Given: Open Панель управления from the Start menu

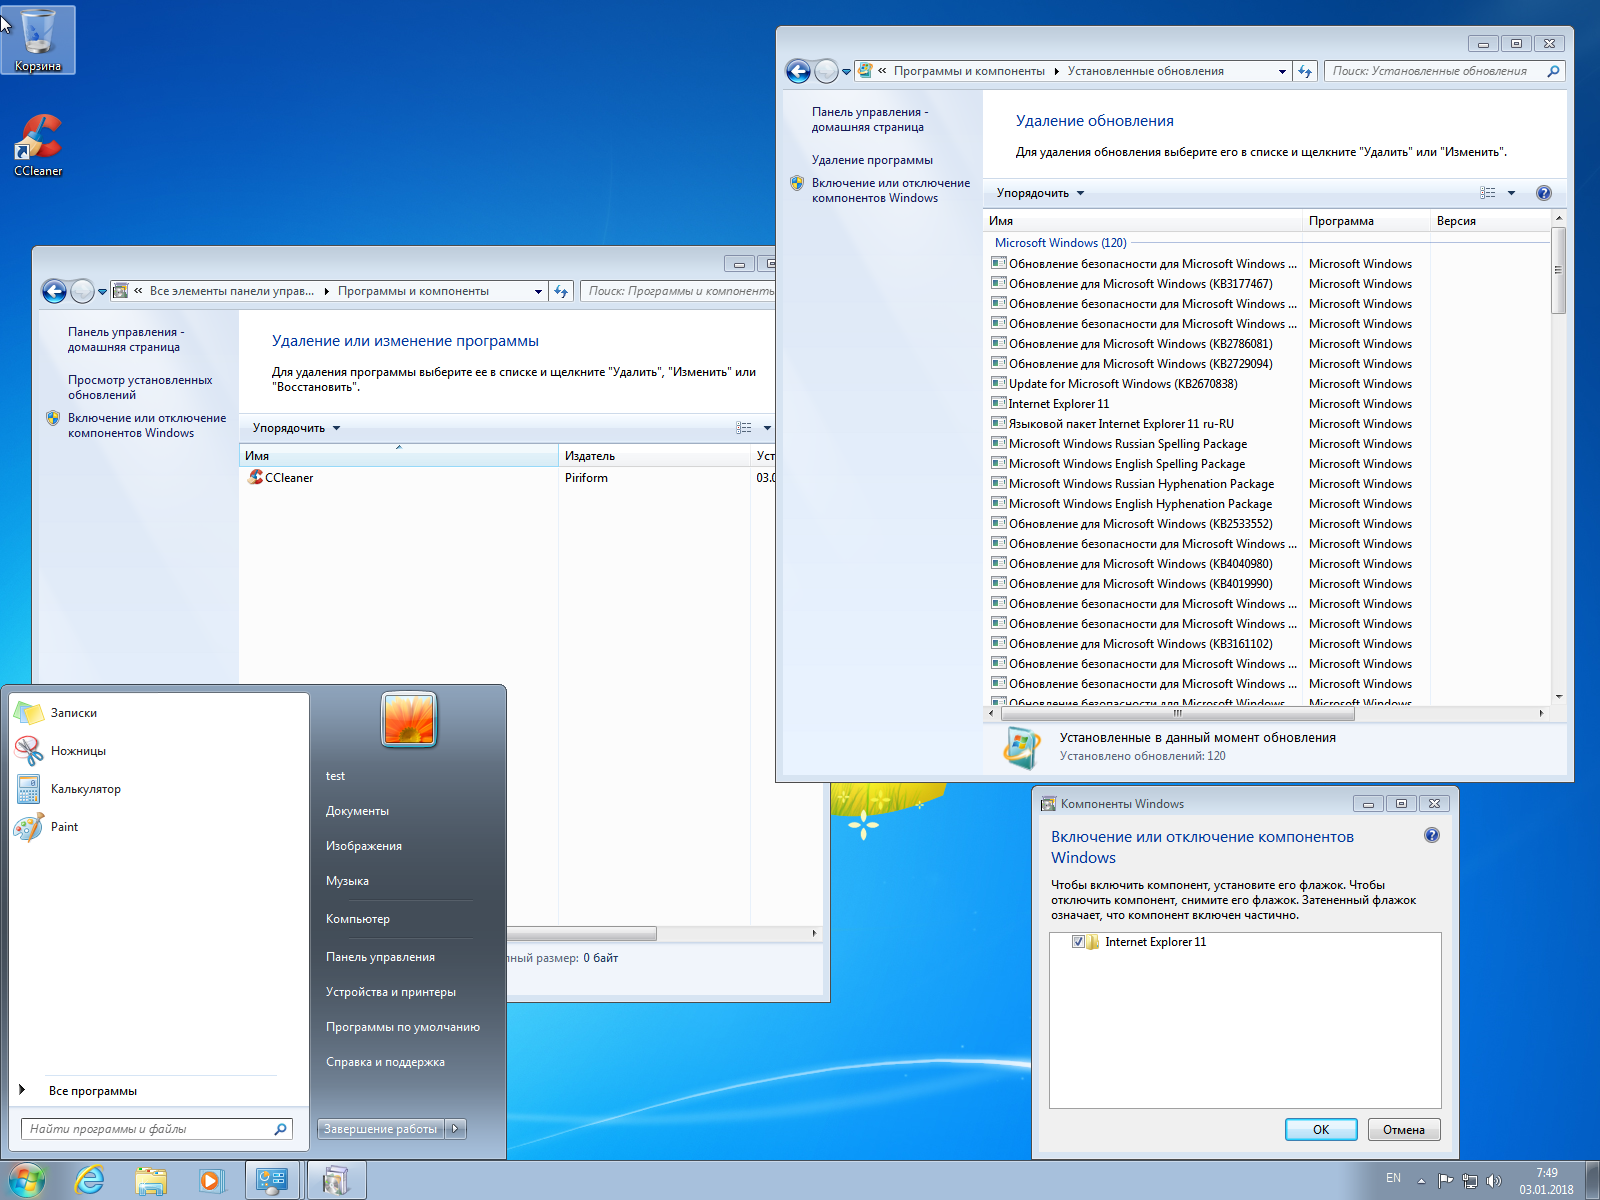Looking at the screenshot, I should (x=380, y=957).
